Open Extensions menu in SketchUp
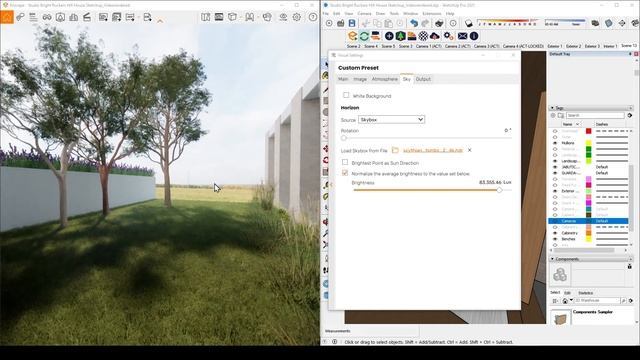The image size is (640, 360). pos(431,13)
